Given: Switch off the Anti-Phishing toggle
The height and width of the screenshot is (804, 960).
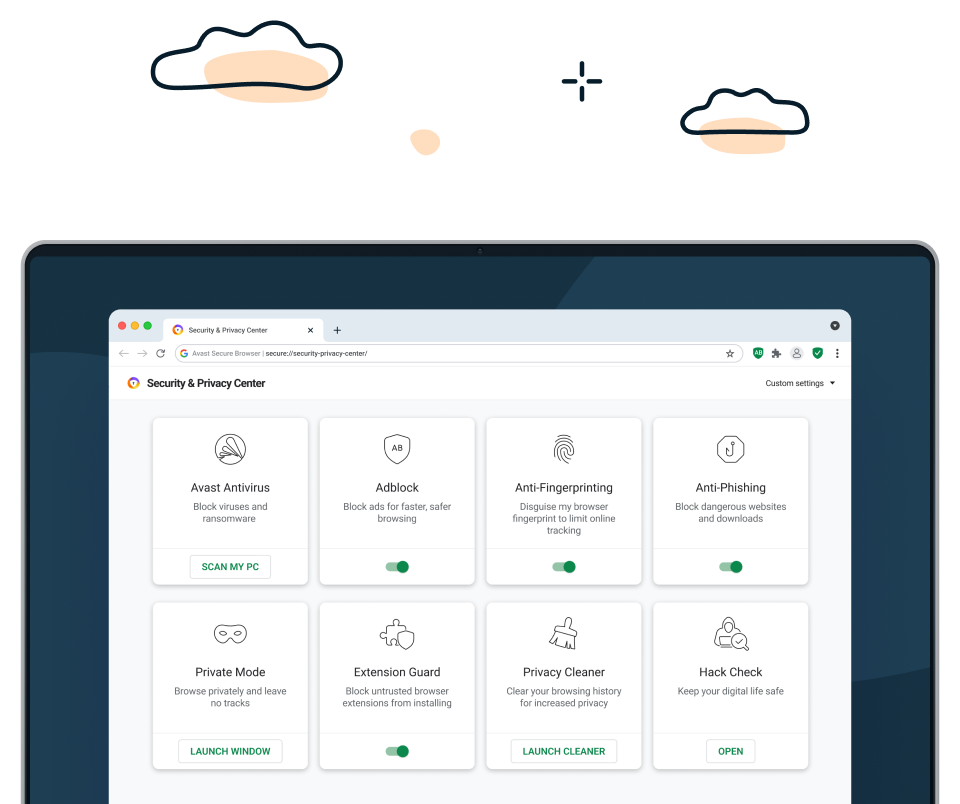Looking at the screenshot, I should tap(731, 567).
